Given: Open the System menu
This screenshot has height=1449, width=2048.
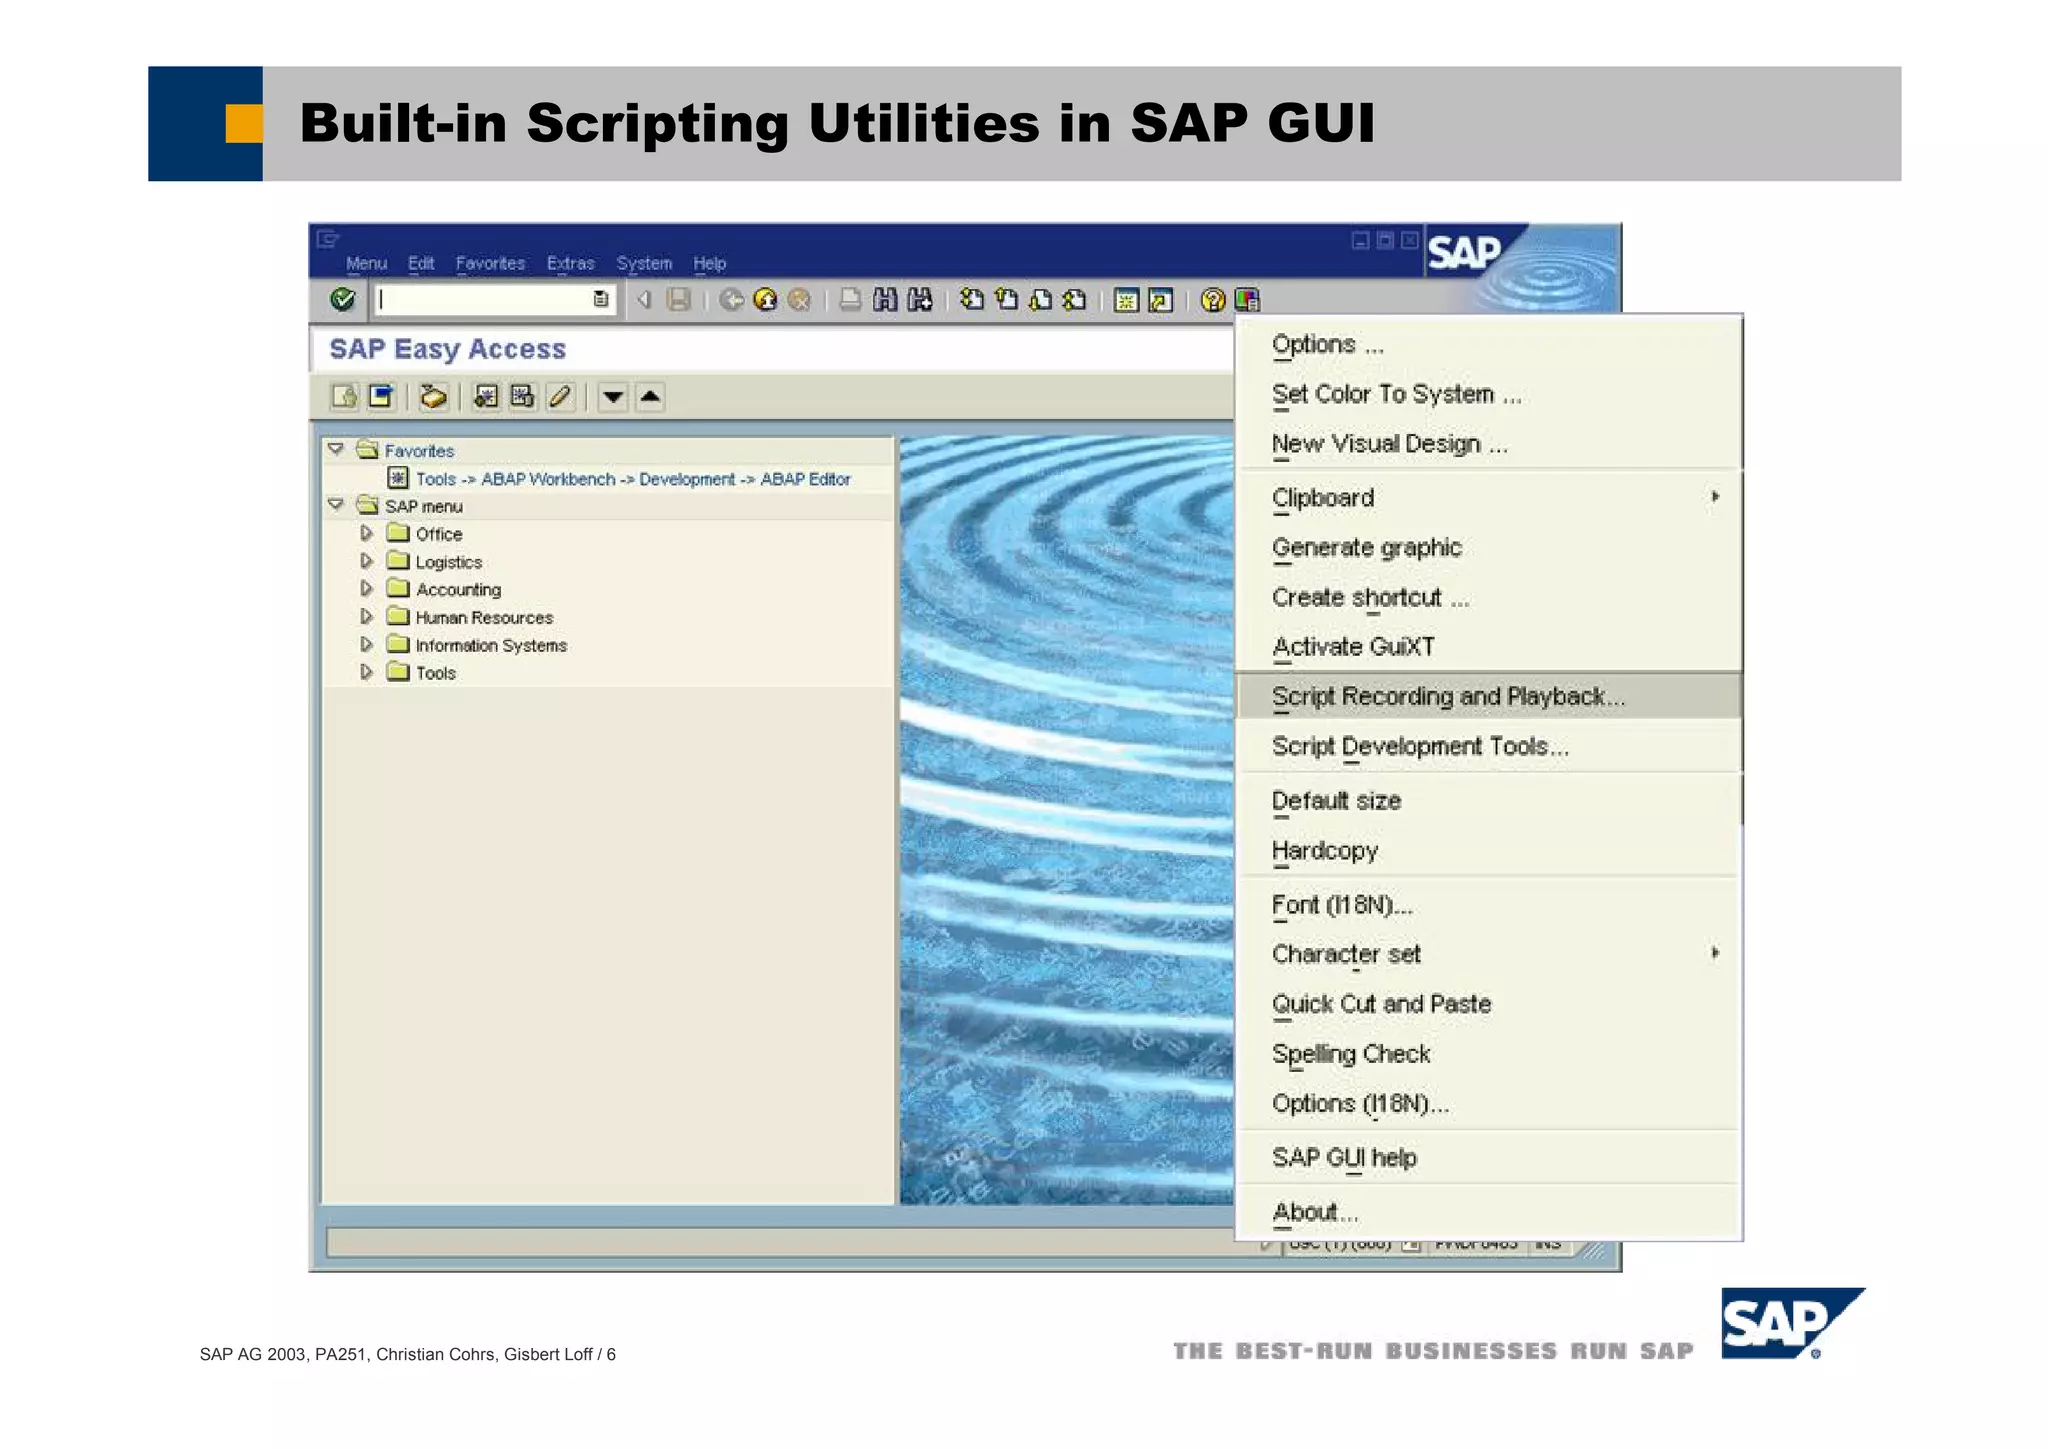Looking at the screenshot, I should coord(644,263).
